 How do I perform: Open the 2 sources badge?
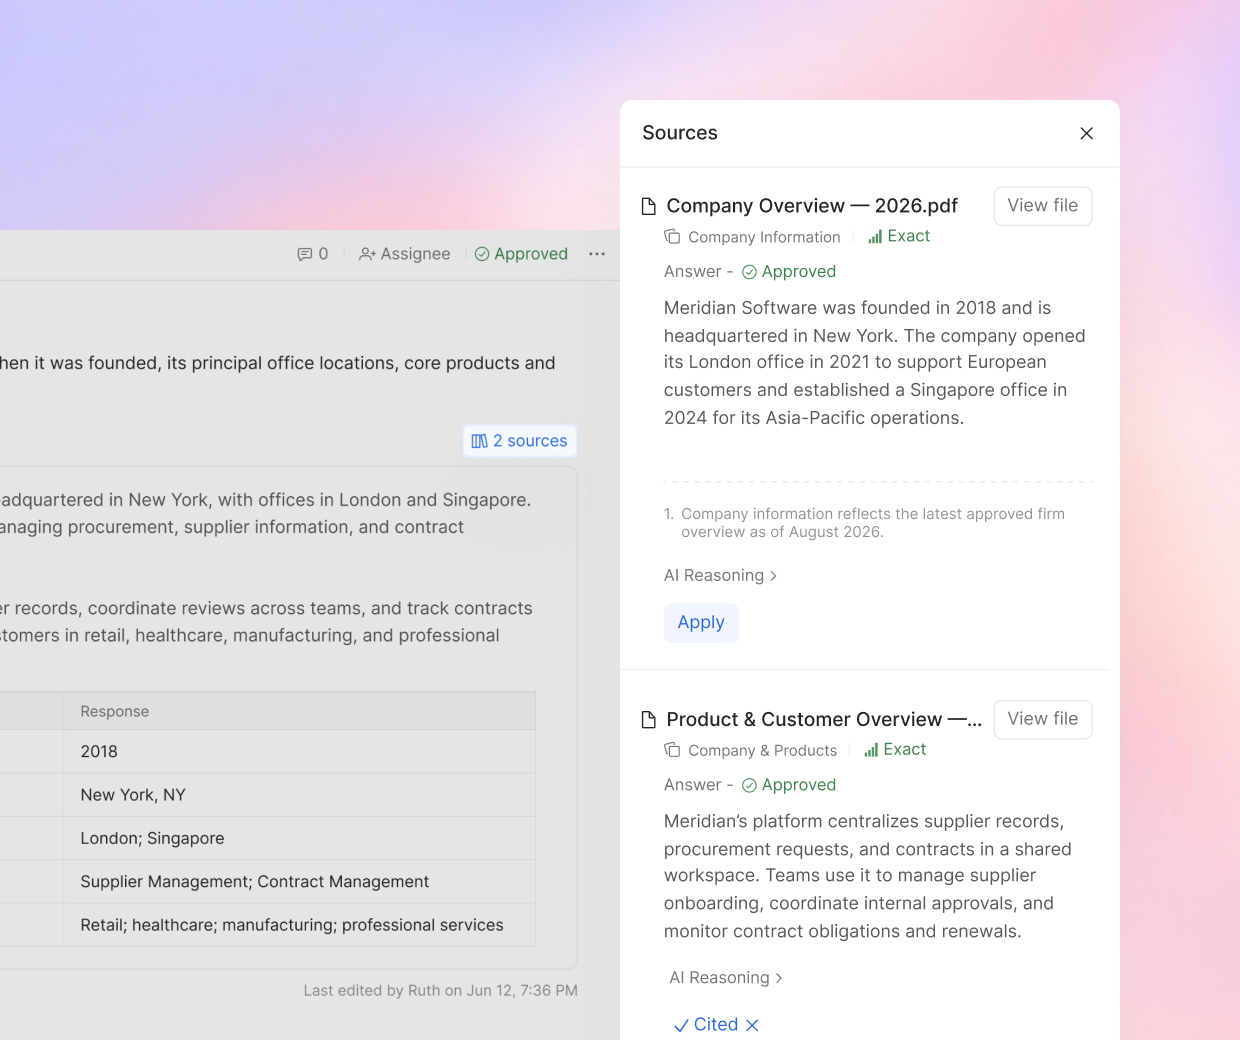tap(520, 441)
